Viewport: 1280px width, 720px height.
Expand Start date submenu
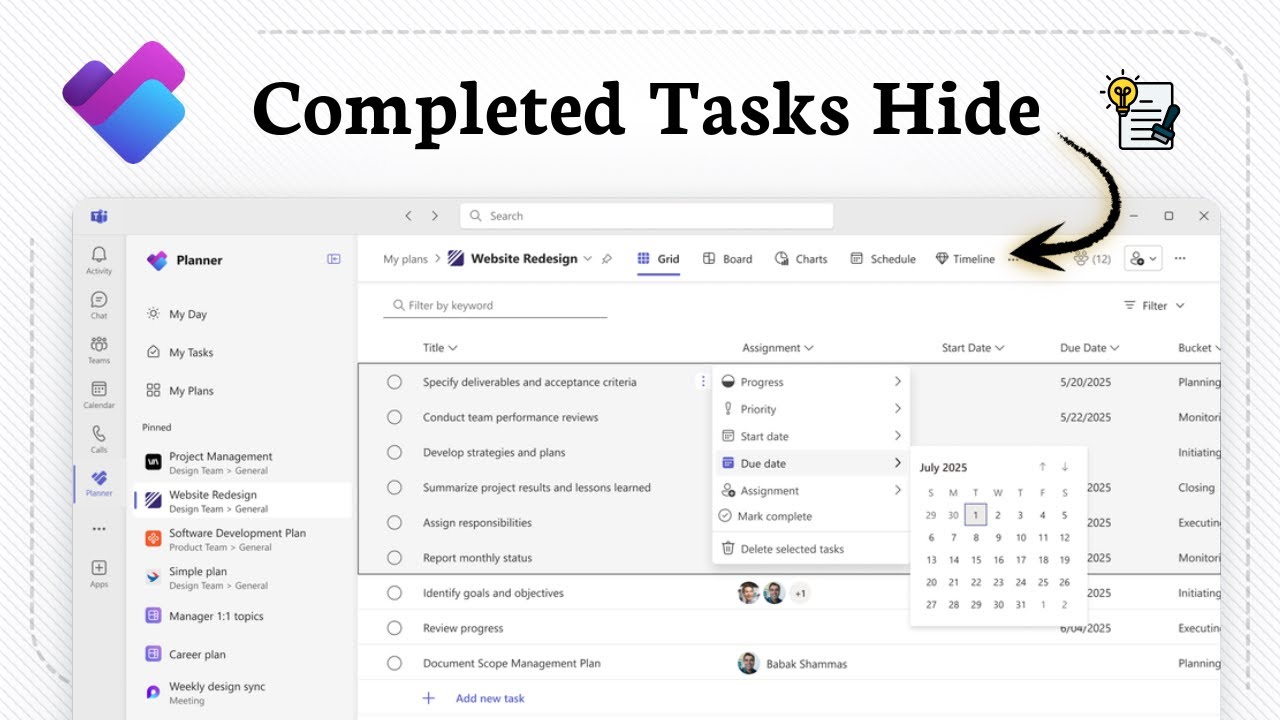(811, 436)
